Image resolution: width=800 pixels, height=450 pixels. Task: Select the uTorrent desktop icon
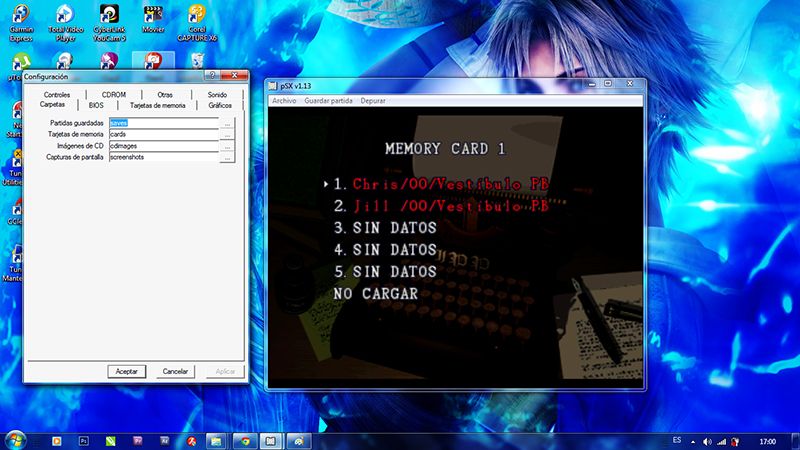point(20,62)
